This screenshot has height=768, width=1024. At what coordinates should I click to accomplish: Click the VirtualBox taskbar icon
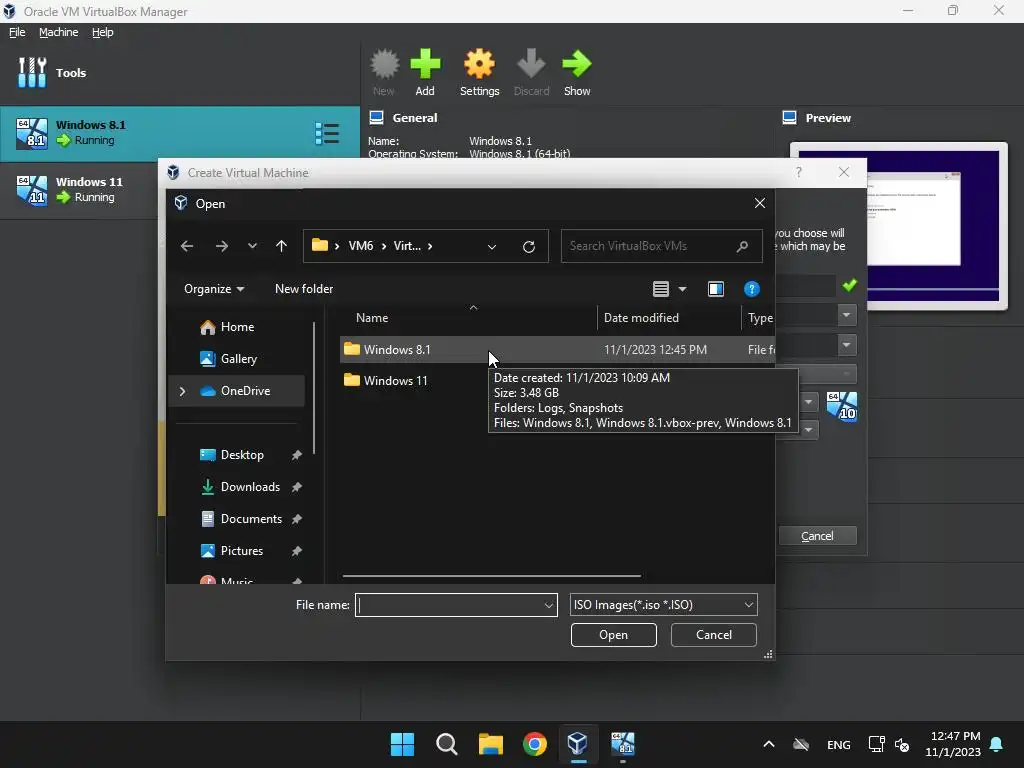click(x=578, y=744)
